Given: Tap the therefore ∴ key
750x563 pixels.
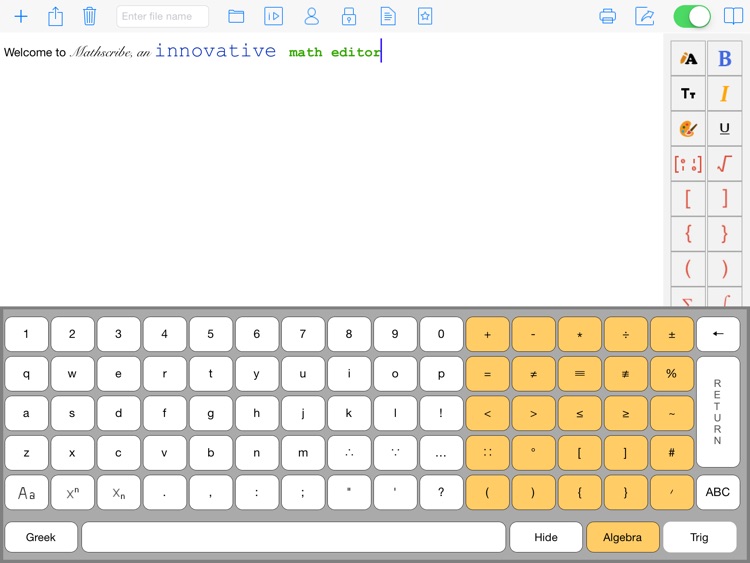Looking at the screenshot, I should (349, 453).
